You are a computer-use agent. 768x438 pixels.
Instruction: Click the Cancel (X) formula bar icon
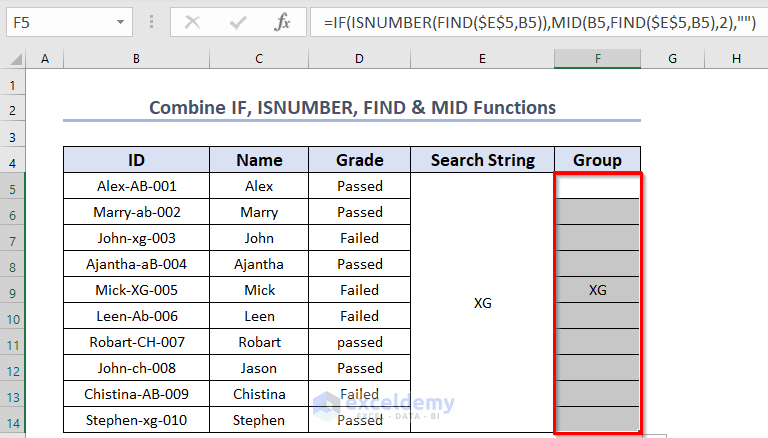(x=193, y=21)
